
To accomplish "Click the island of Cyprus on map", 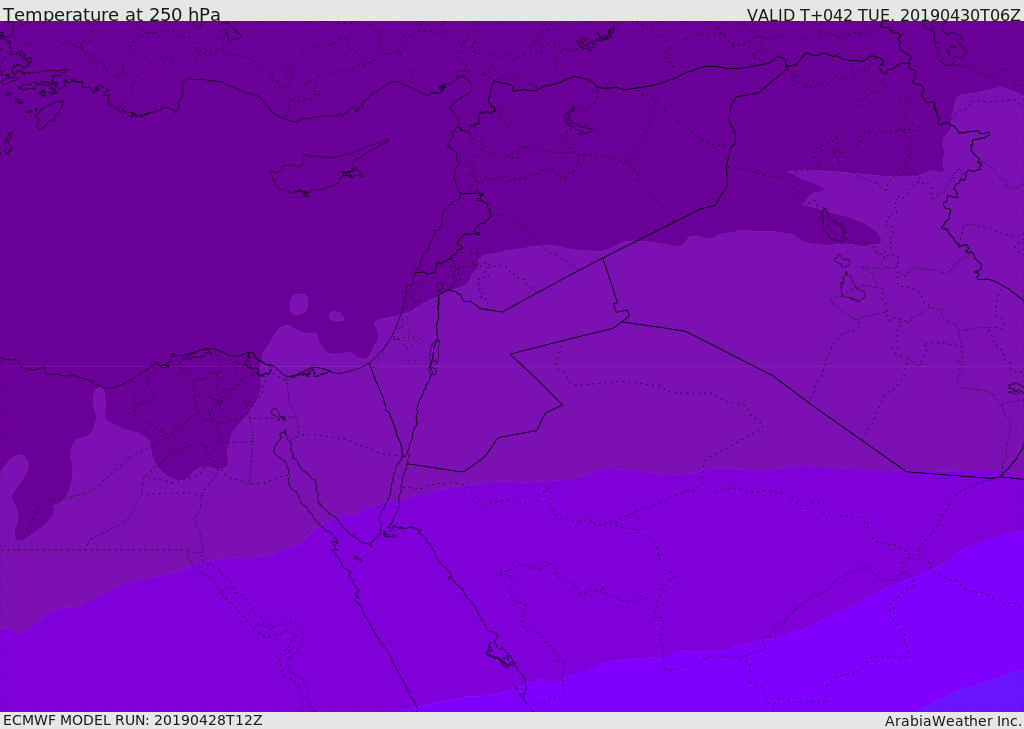I will 322,170.
